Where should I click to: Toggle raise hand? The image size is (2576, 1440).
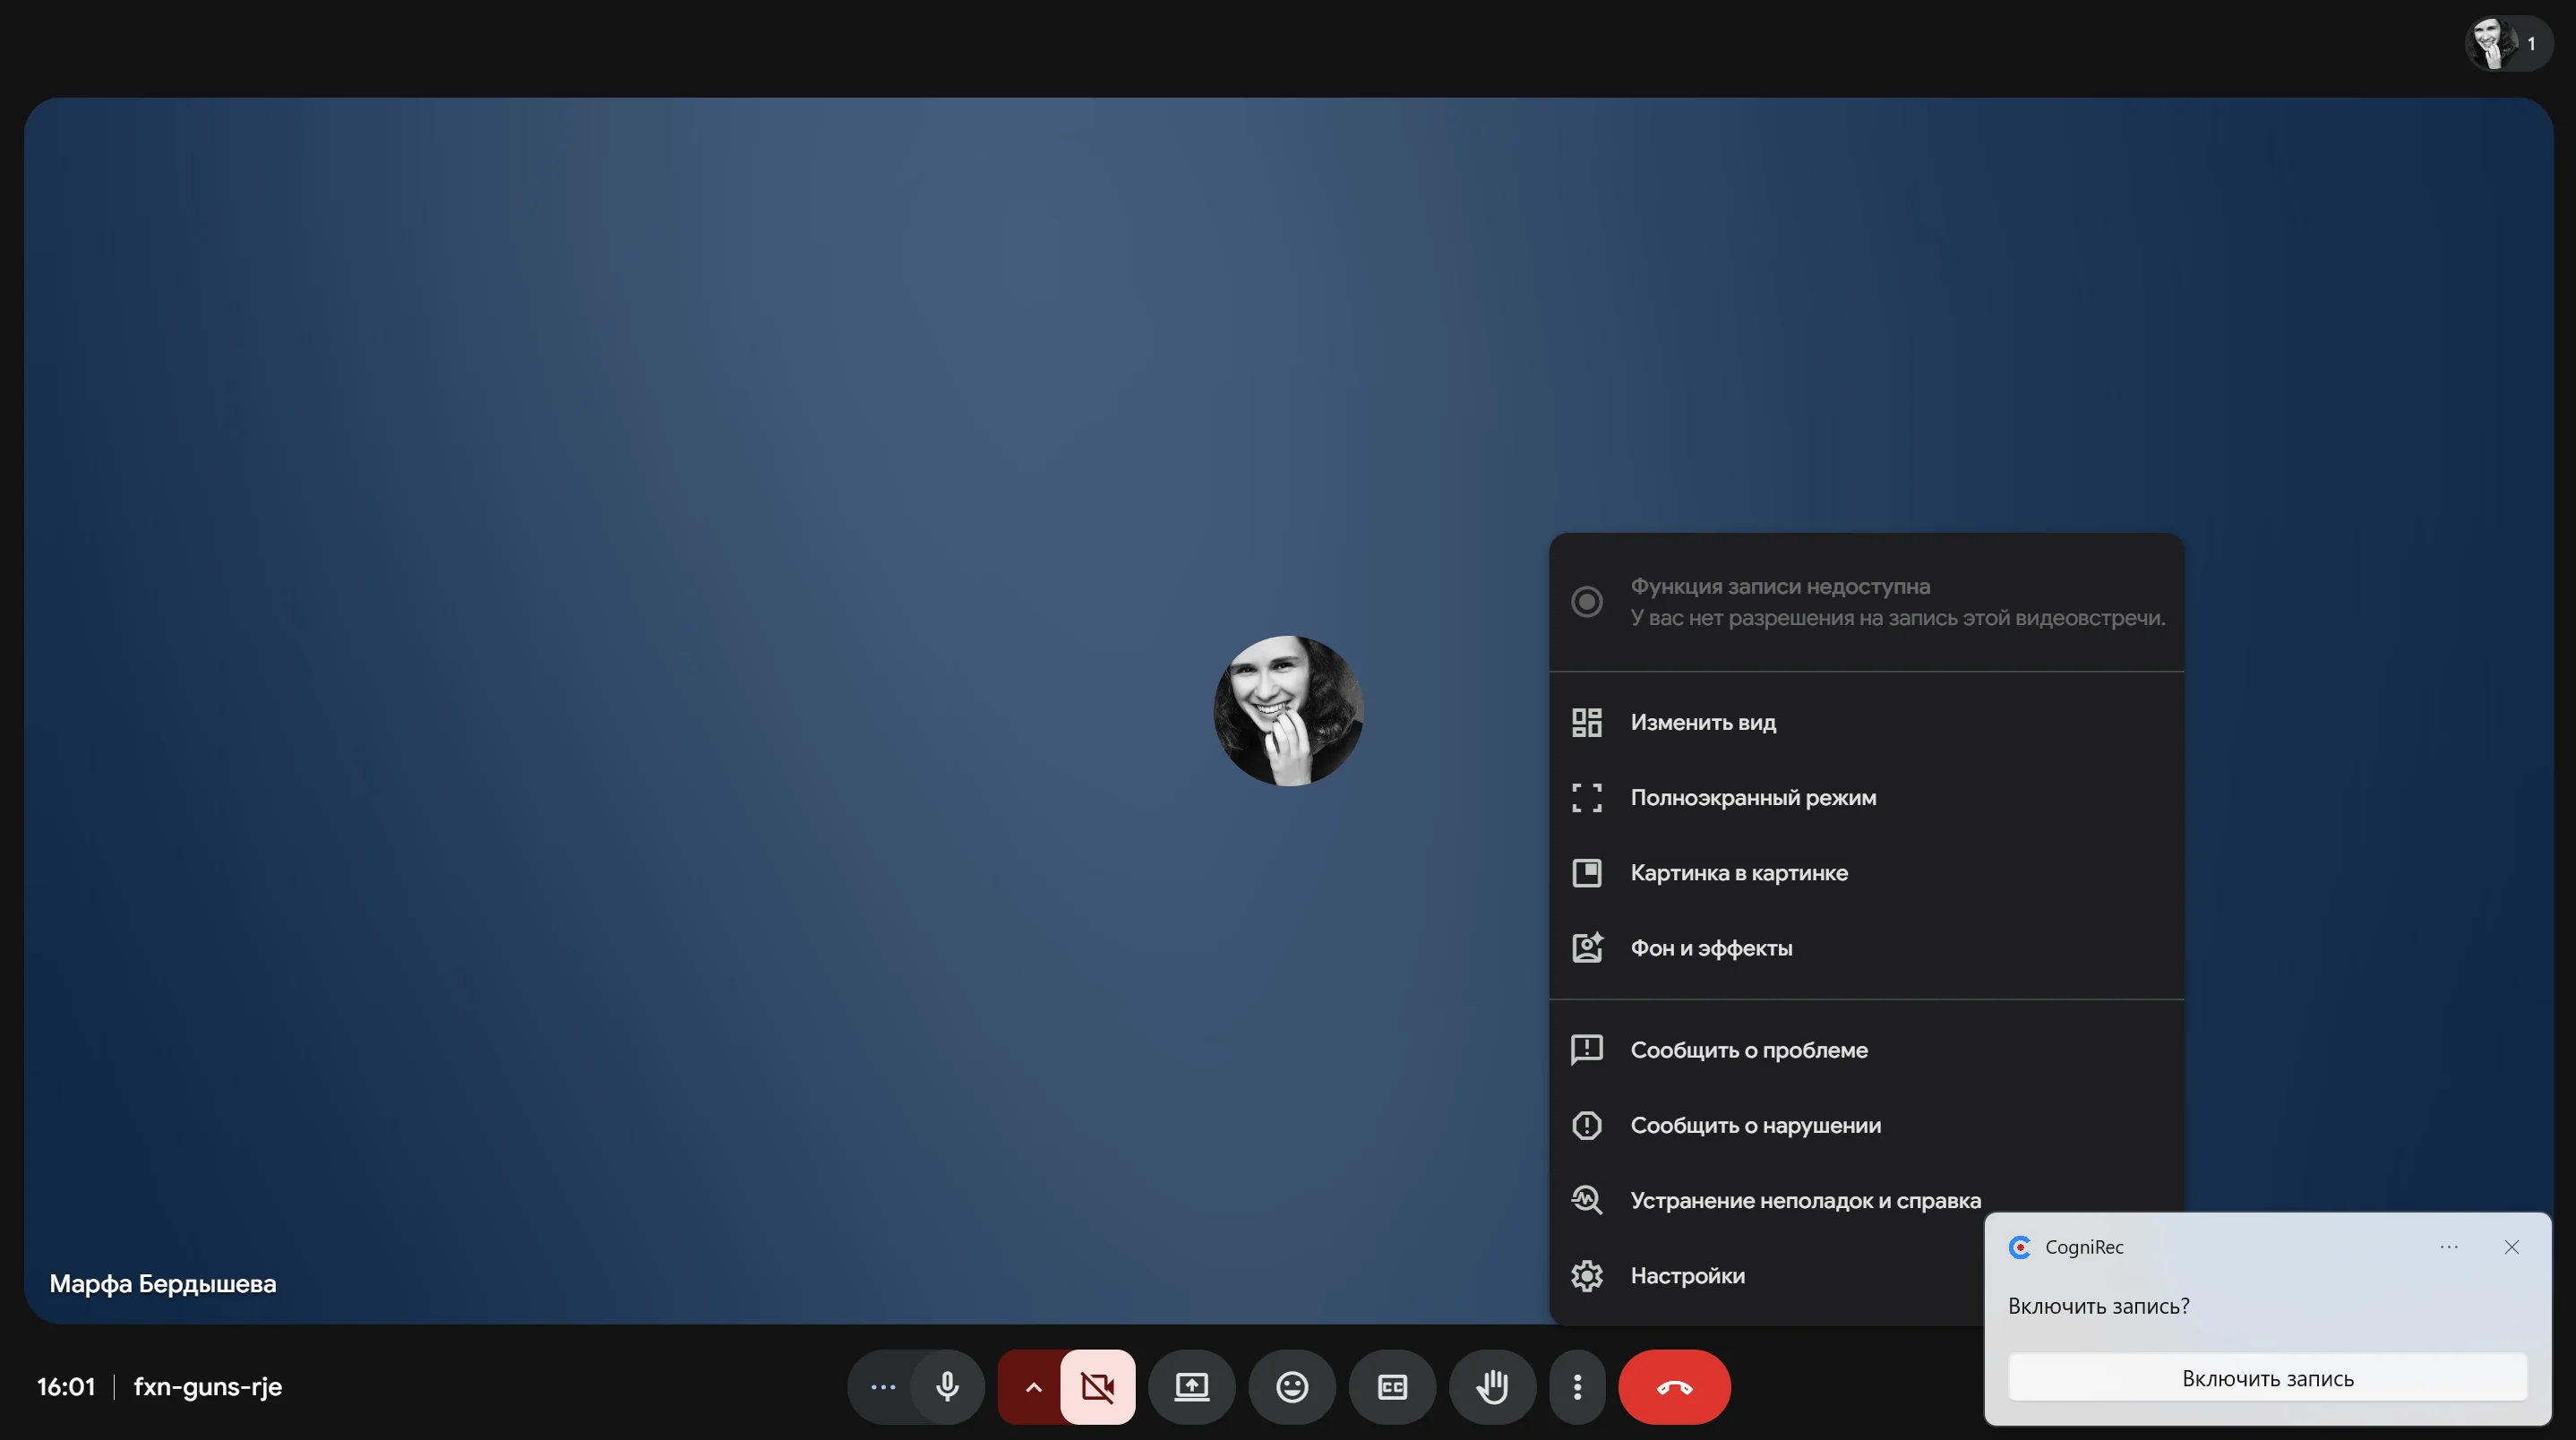click(1492, 1387)
